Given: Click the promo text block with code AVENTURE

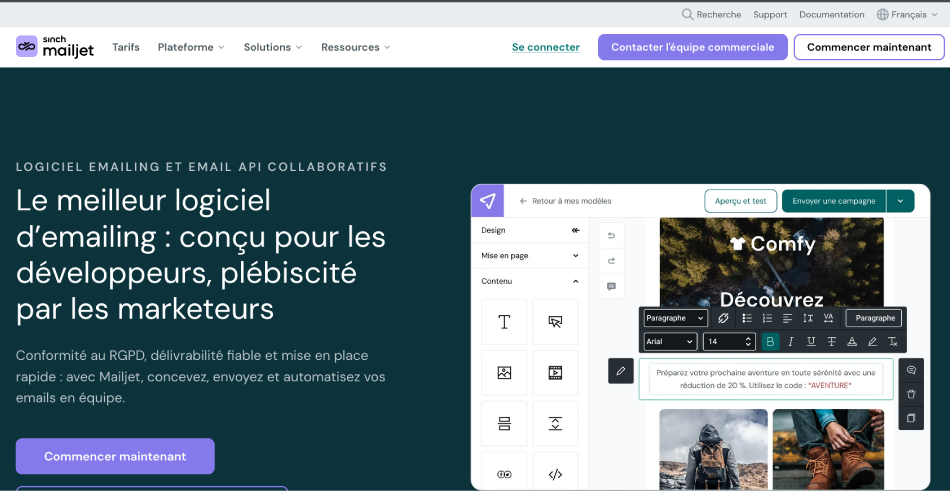Looking at the screenshot, I should click(766, 379).
